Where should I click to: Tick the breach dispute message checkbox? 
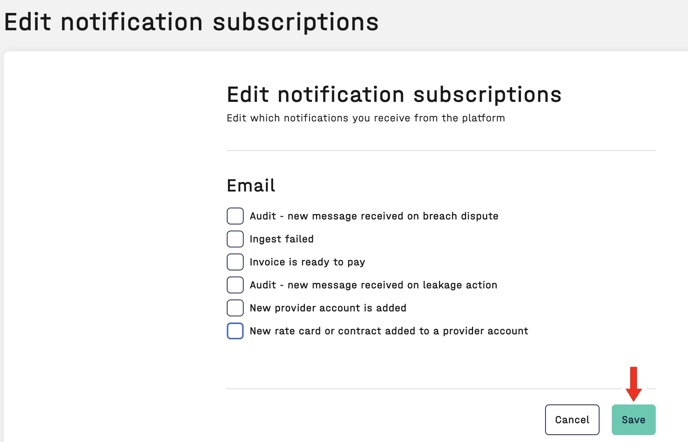(x=235, y=216)
